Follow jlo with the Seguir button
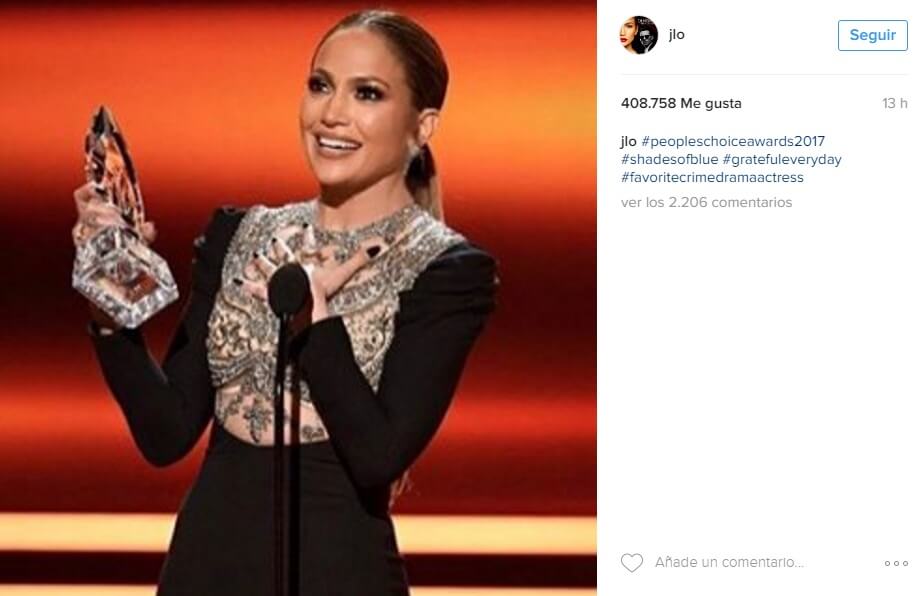915x596 pixels. click(872, 35)
